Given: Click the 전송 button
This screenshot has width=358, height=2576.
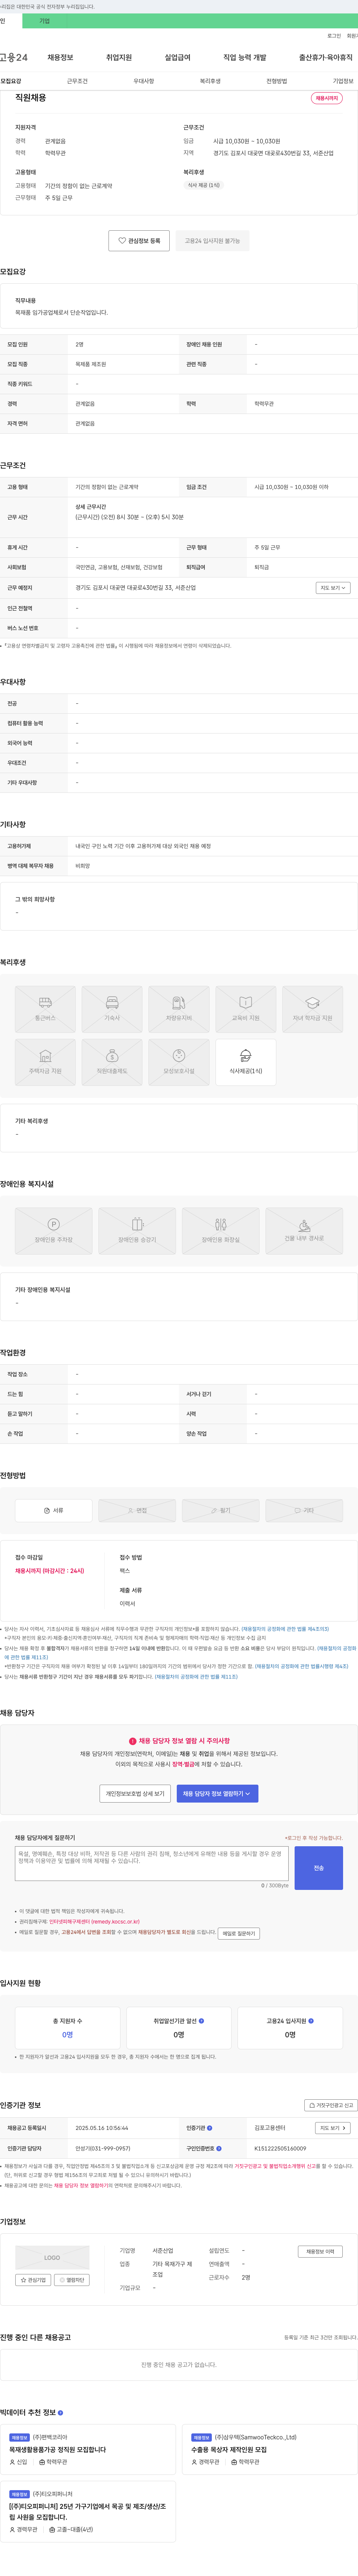Looking at the screenshot, I should click(319, 1868).
